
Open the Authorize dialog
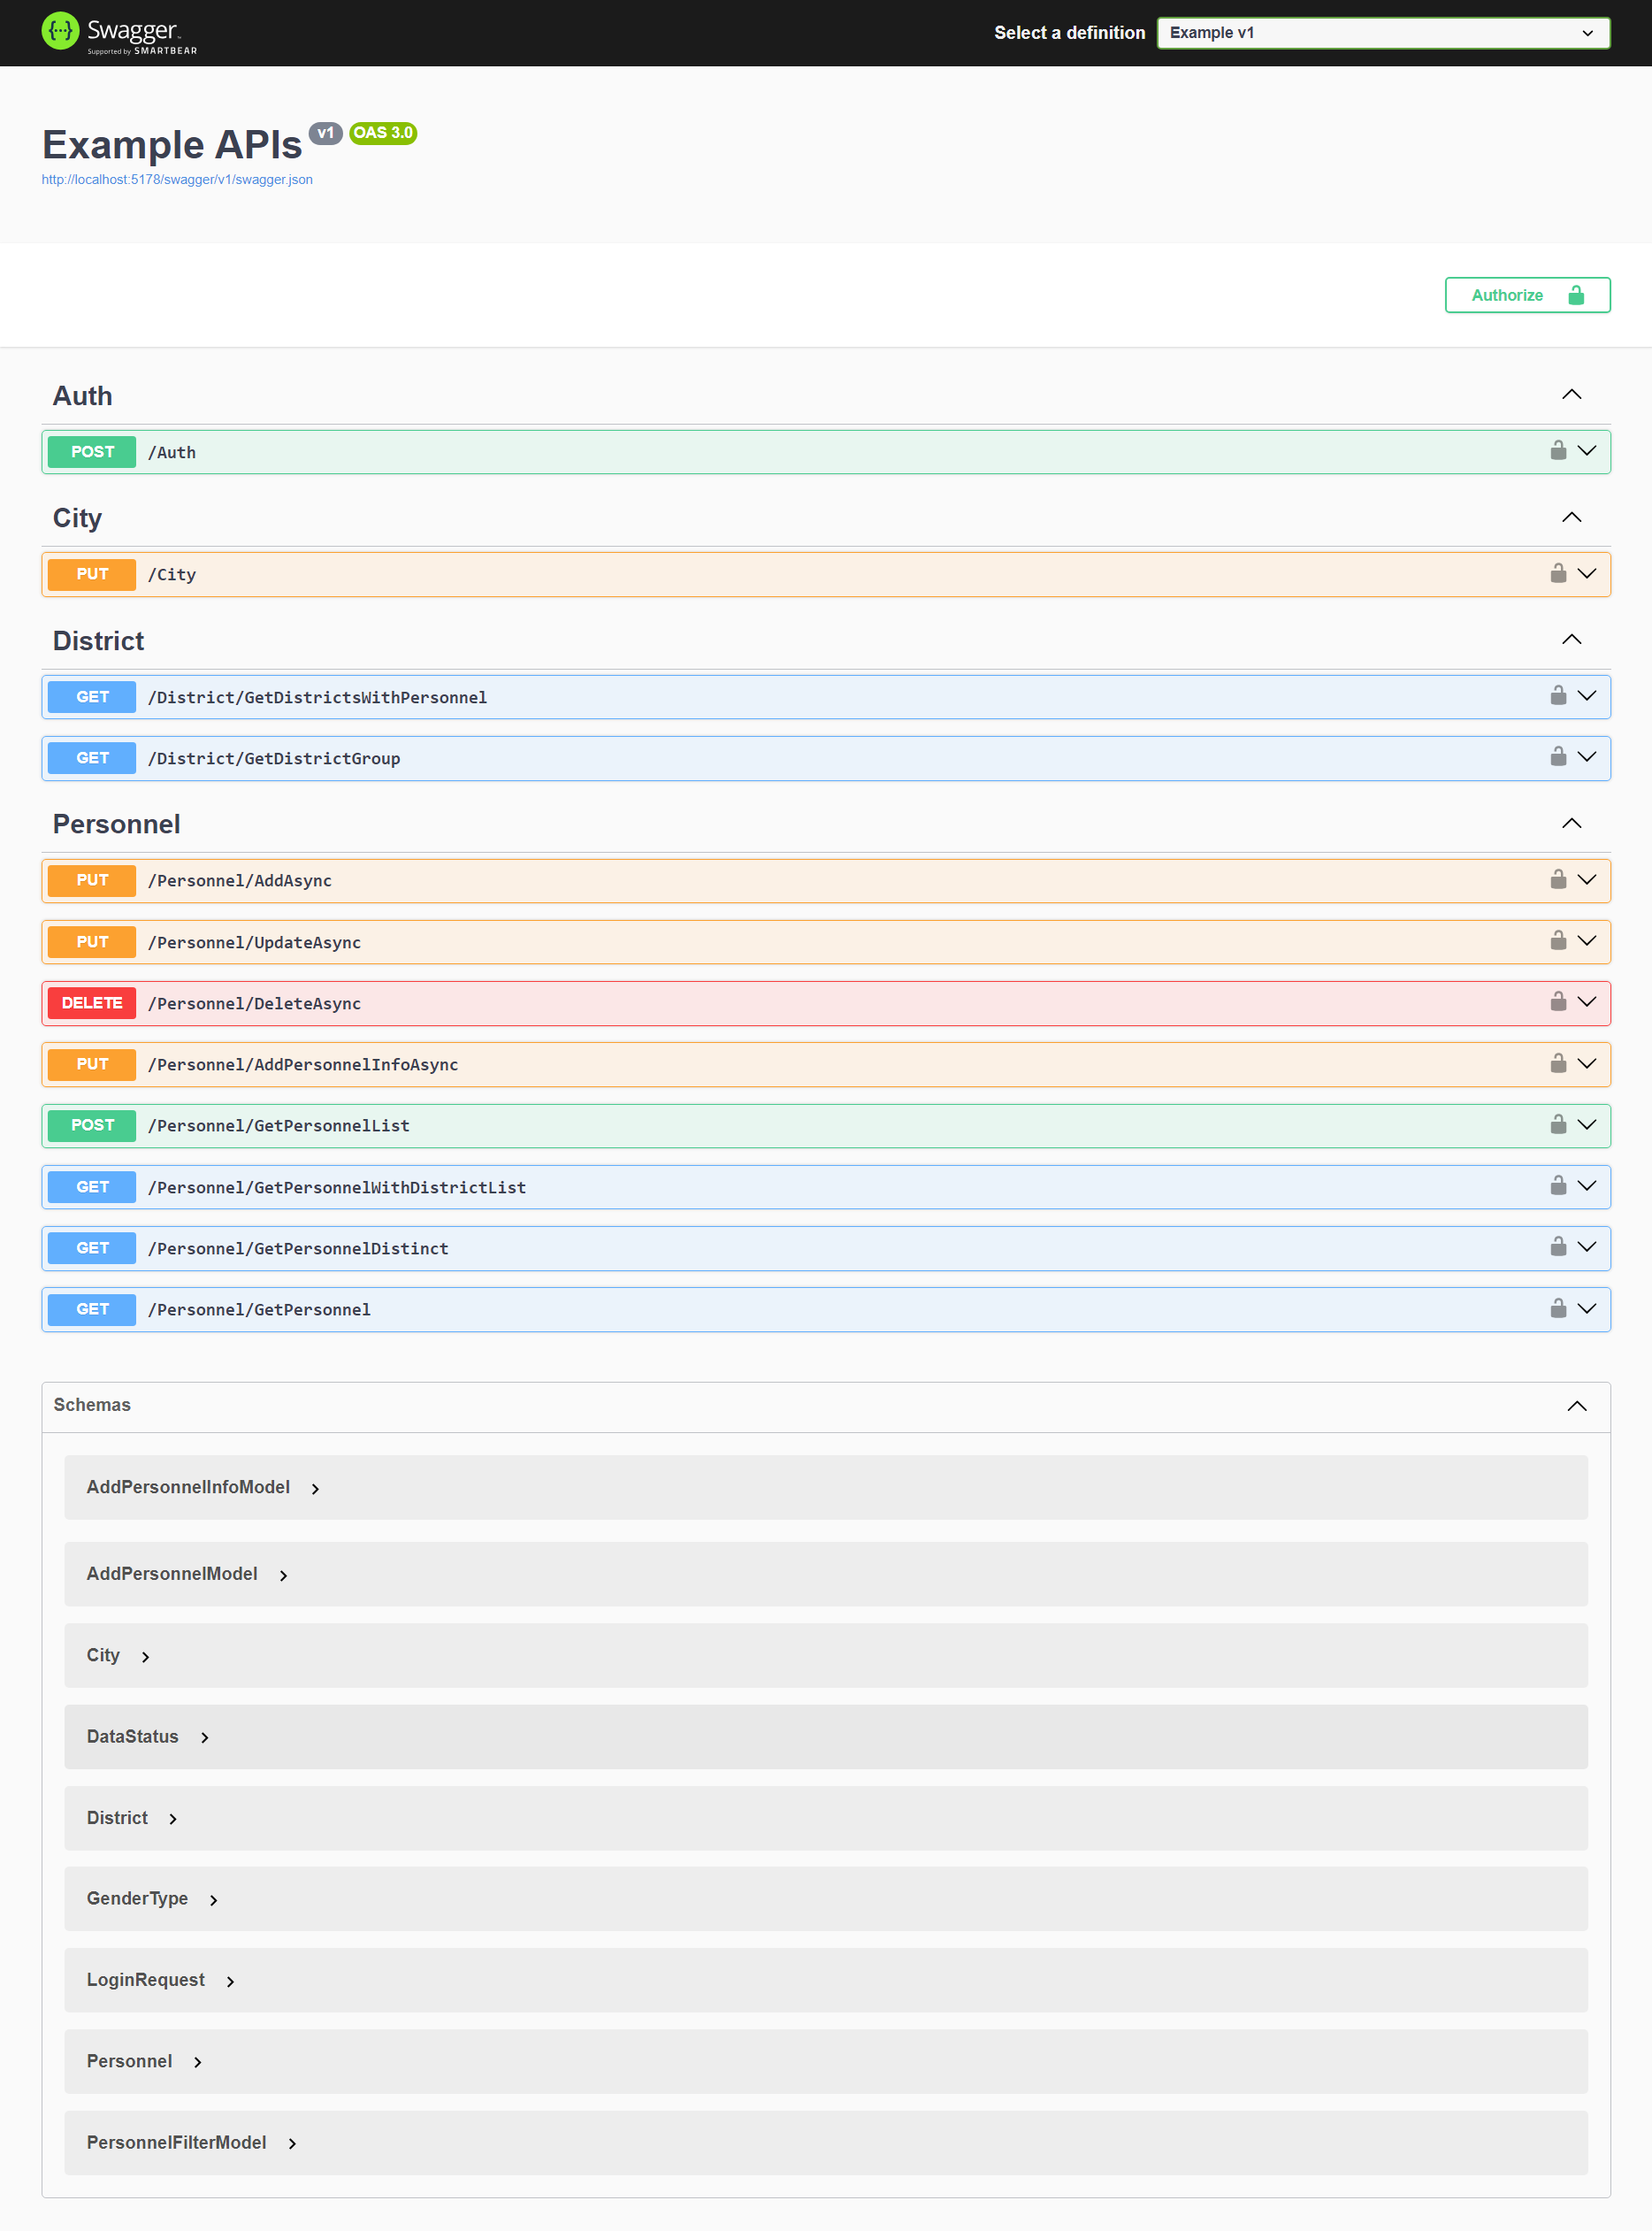[x=1527, y=295]
